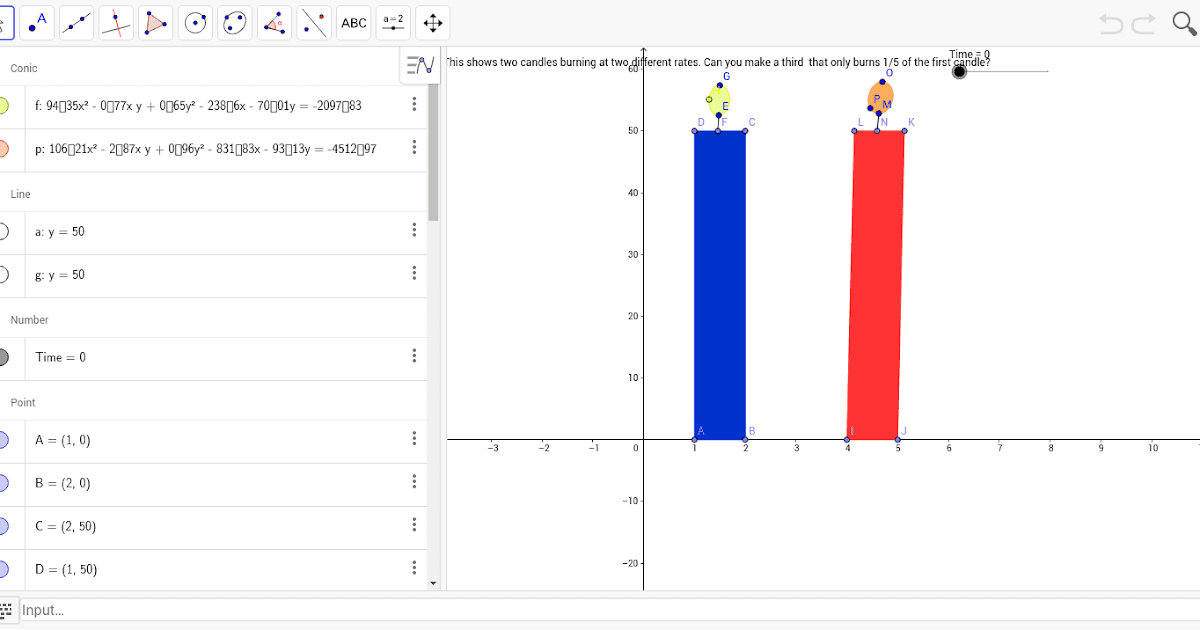Toggle the algebra style bar button
1200x630 pixels.
(x=421, y=65)
